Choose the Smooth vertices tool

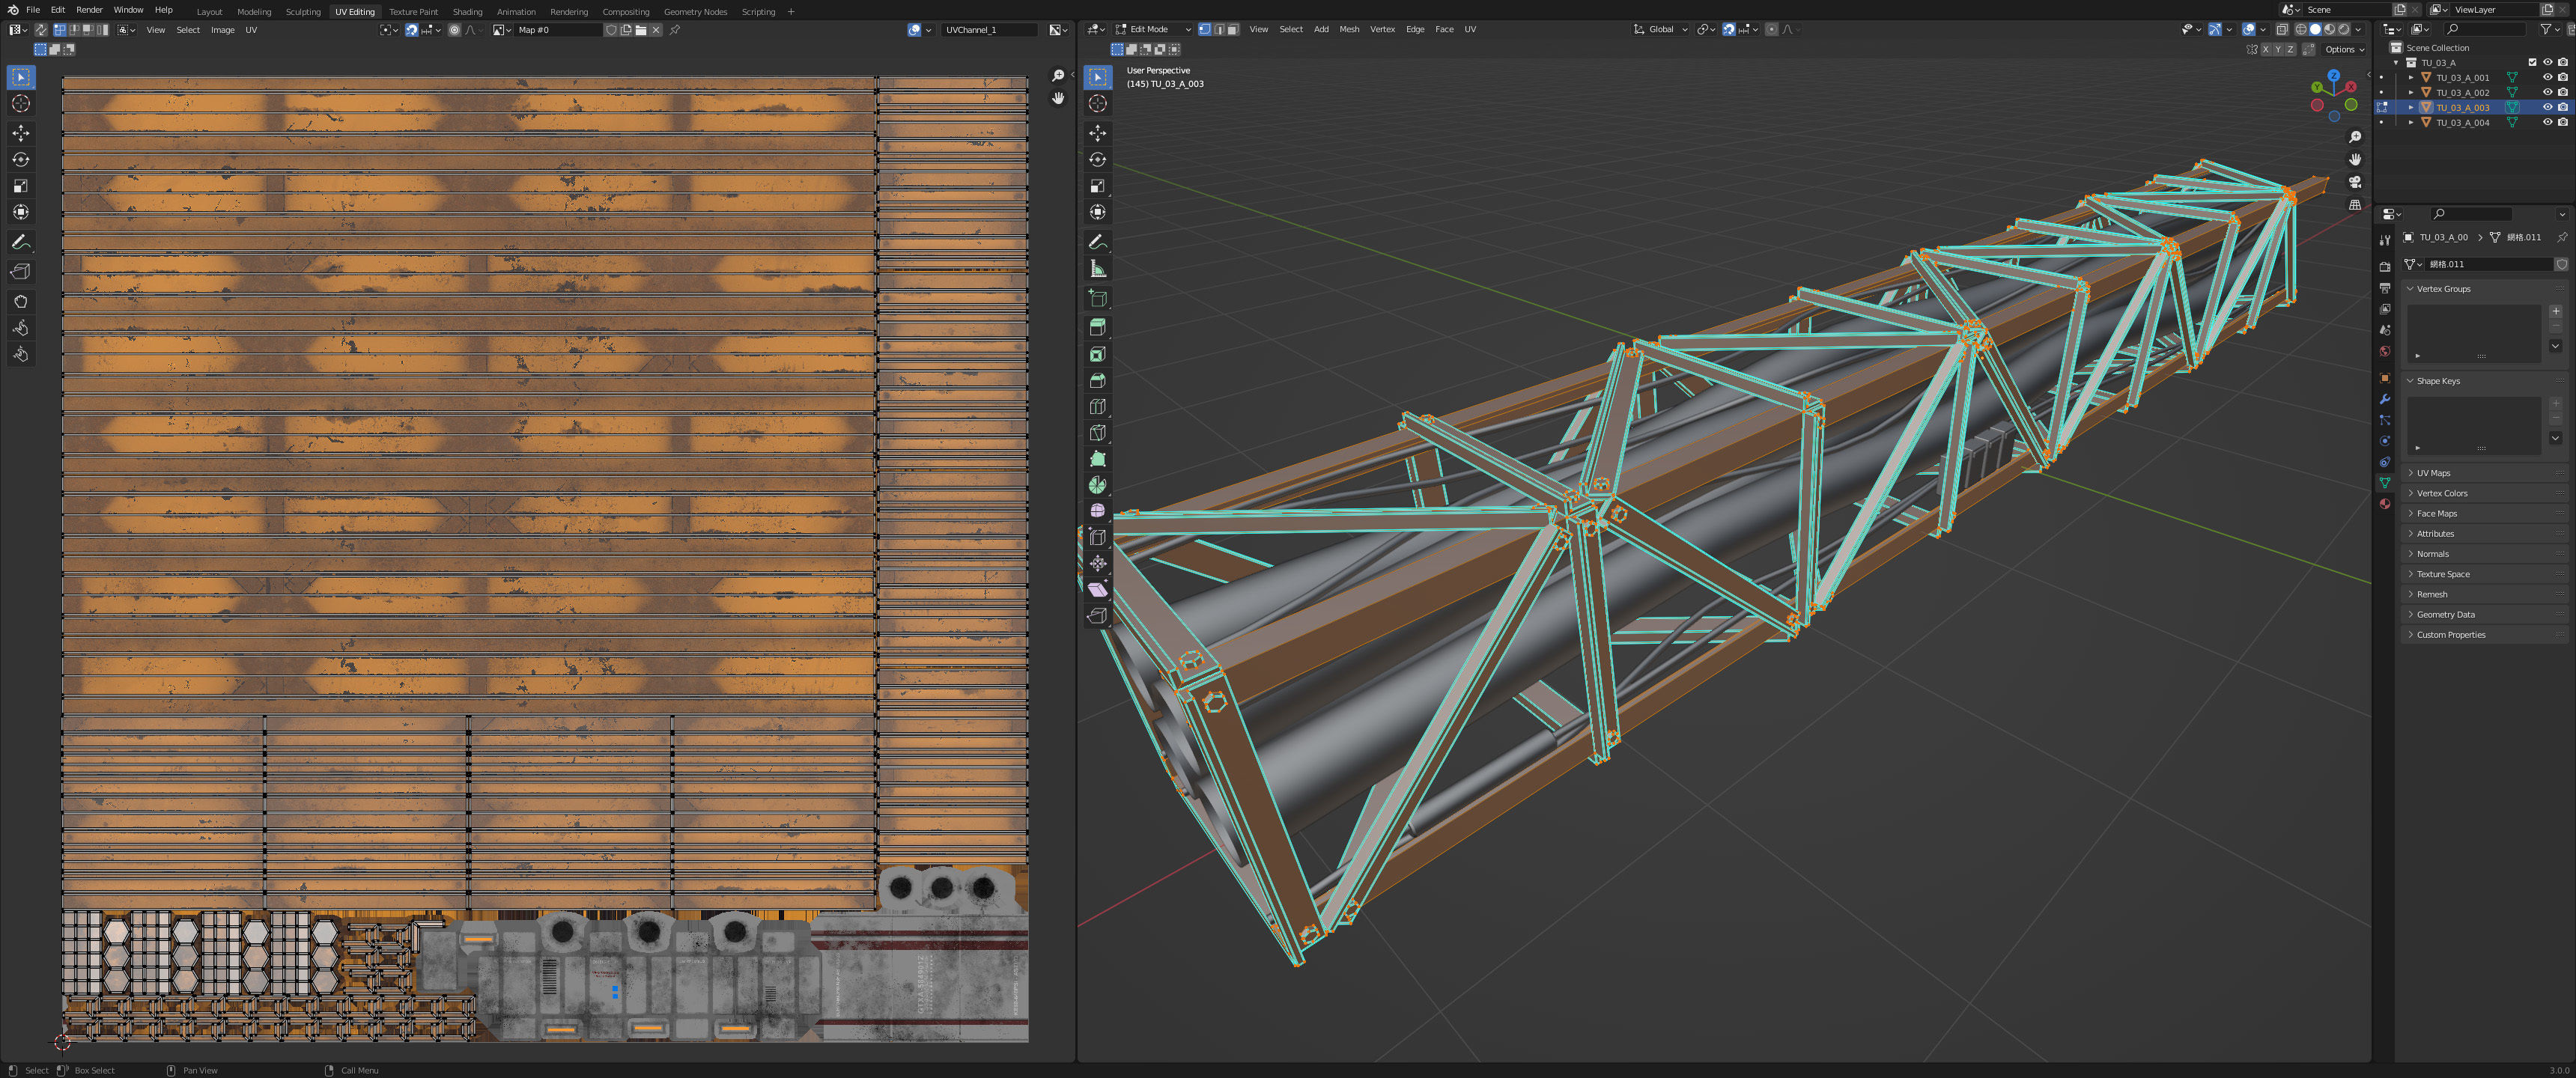point(1098,511)
